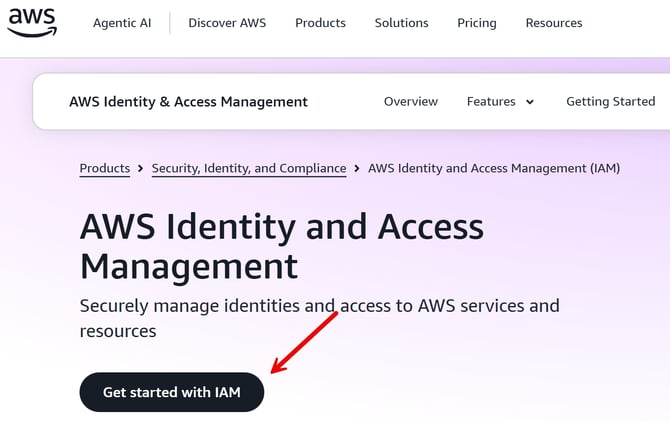Open the Products top navigation menu

(x=320, y=23)
